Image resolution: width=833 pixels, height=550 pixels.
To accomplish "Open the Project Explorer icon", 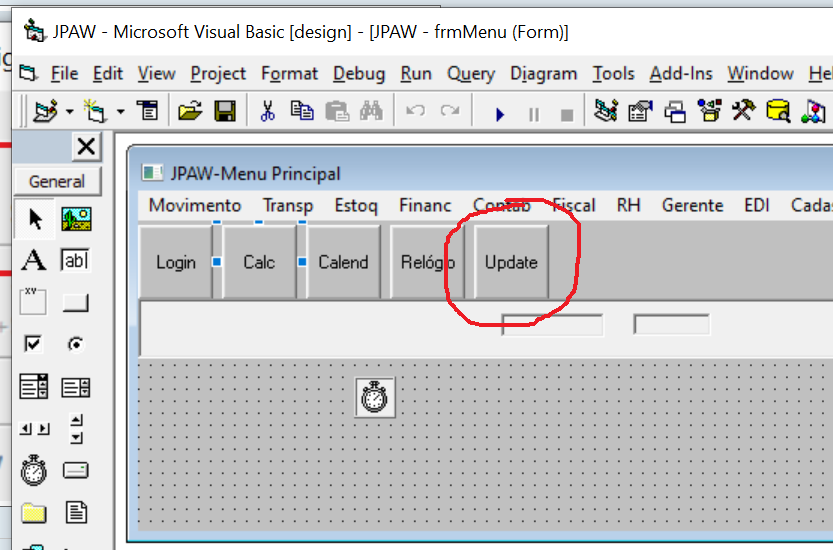I will pyautogui.click(x=606, y=111).
